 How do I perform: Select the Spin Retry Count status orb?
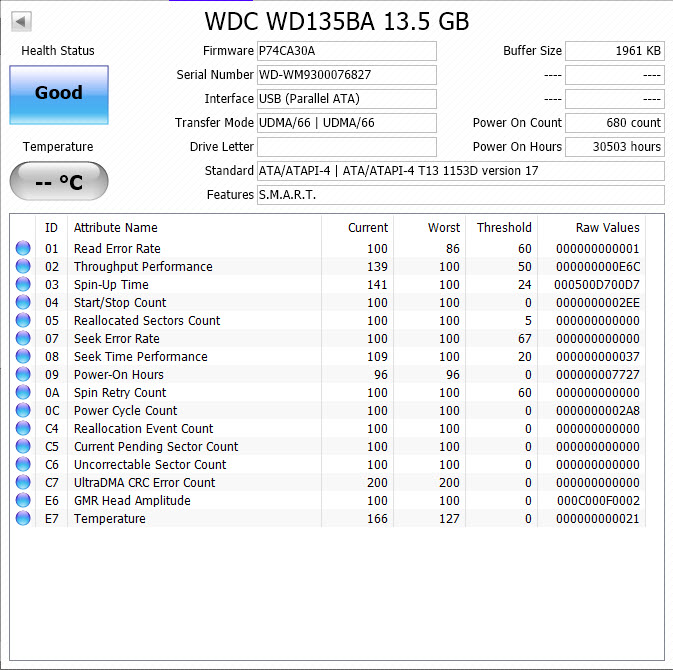point(23,392)
